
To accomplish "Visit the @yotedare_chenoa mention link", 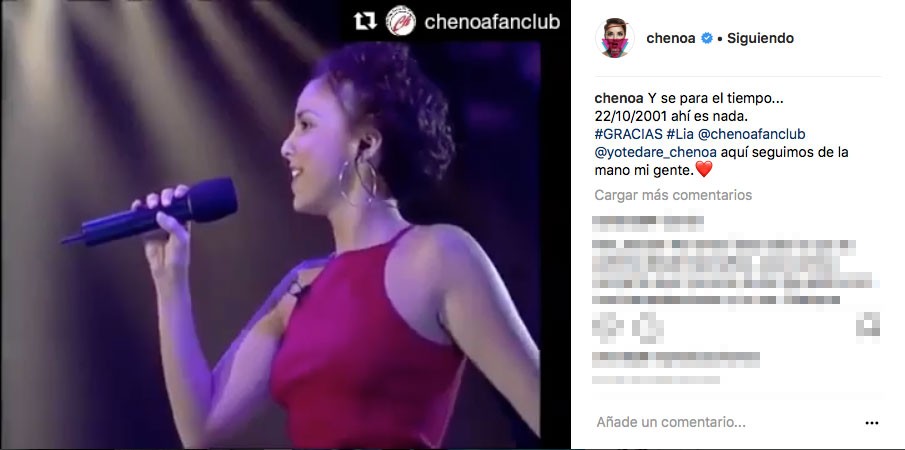I will coord(656,152).
